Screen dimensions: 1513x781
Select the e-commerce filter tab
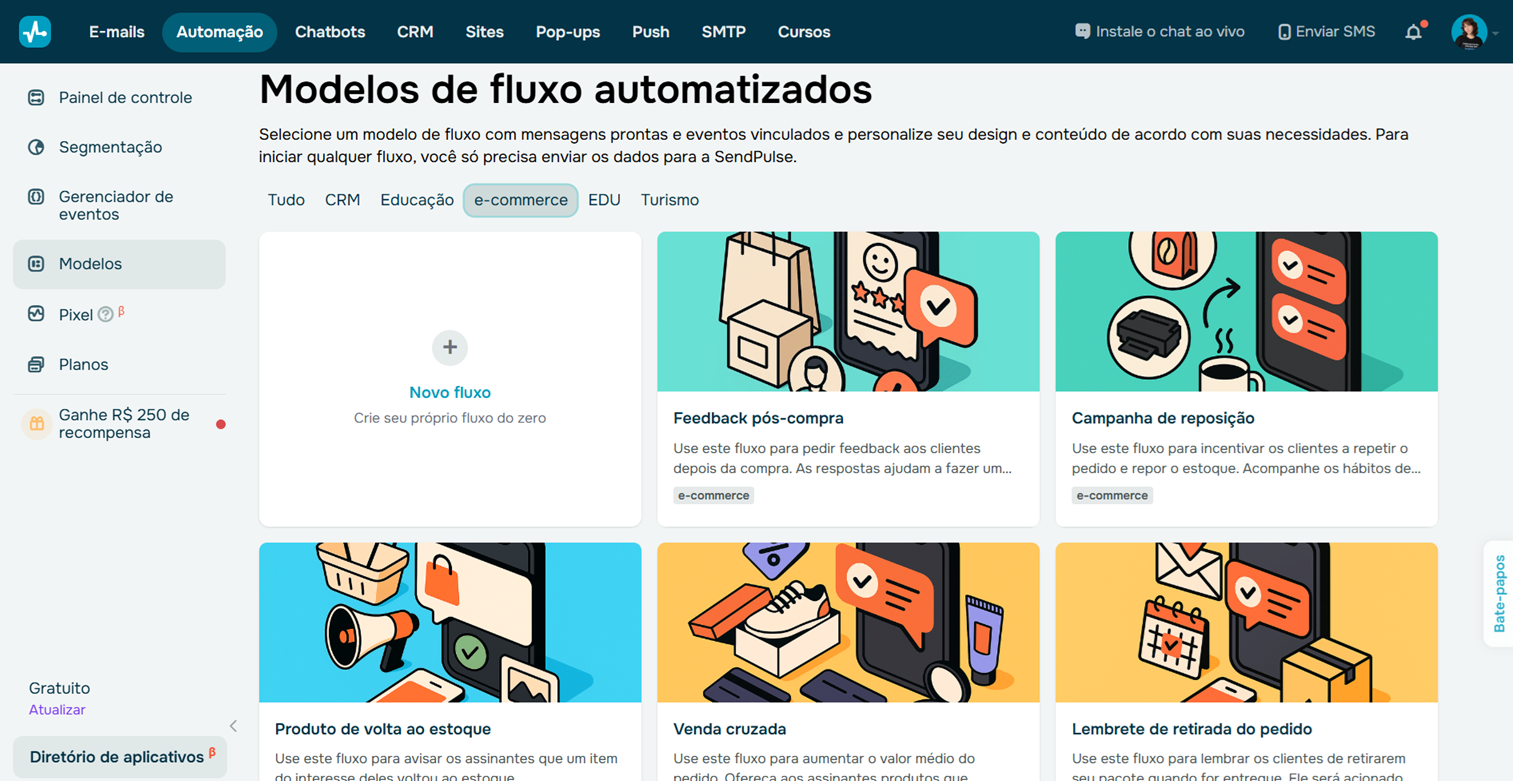click(x=521, y=200)
